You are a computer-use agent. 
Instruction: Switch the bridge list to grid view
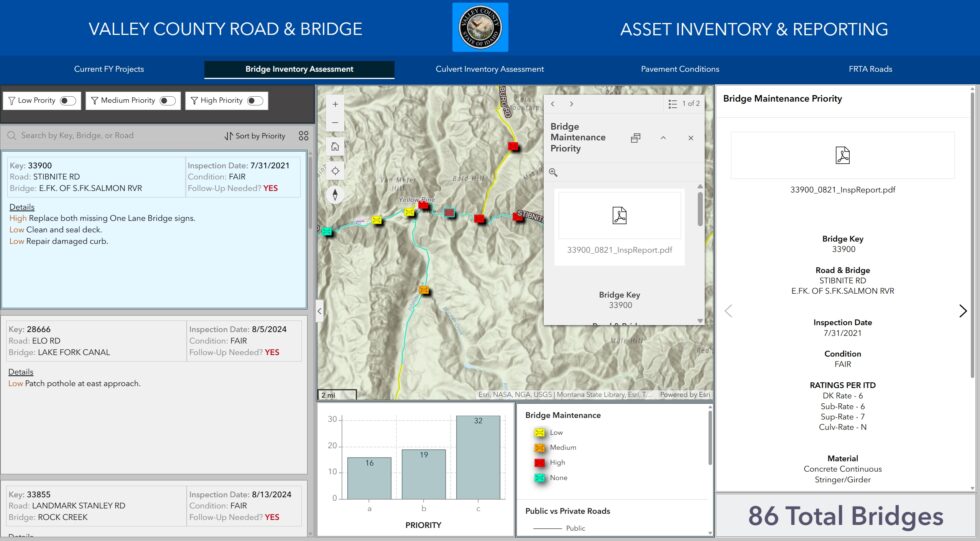tap(304, 136)
